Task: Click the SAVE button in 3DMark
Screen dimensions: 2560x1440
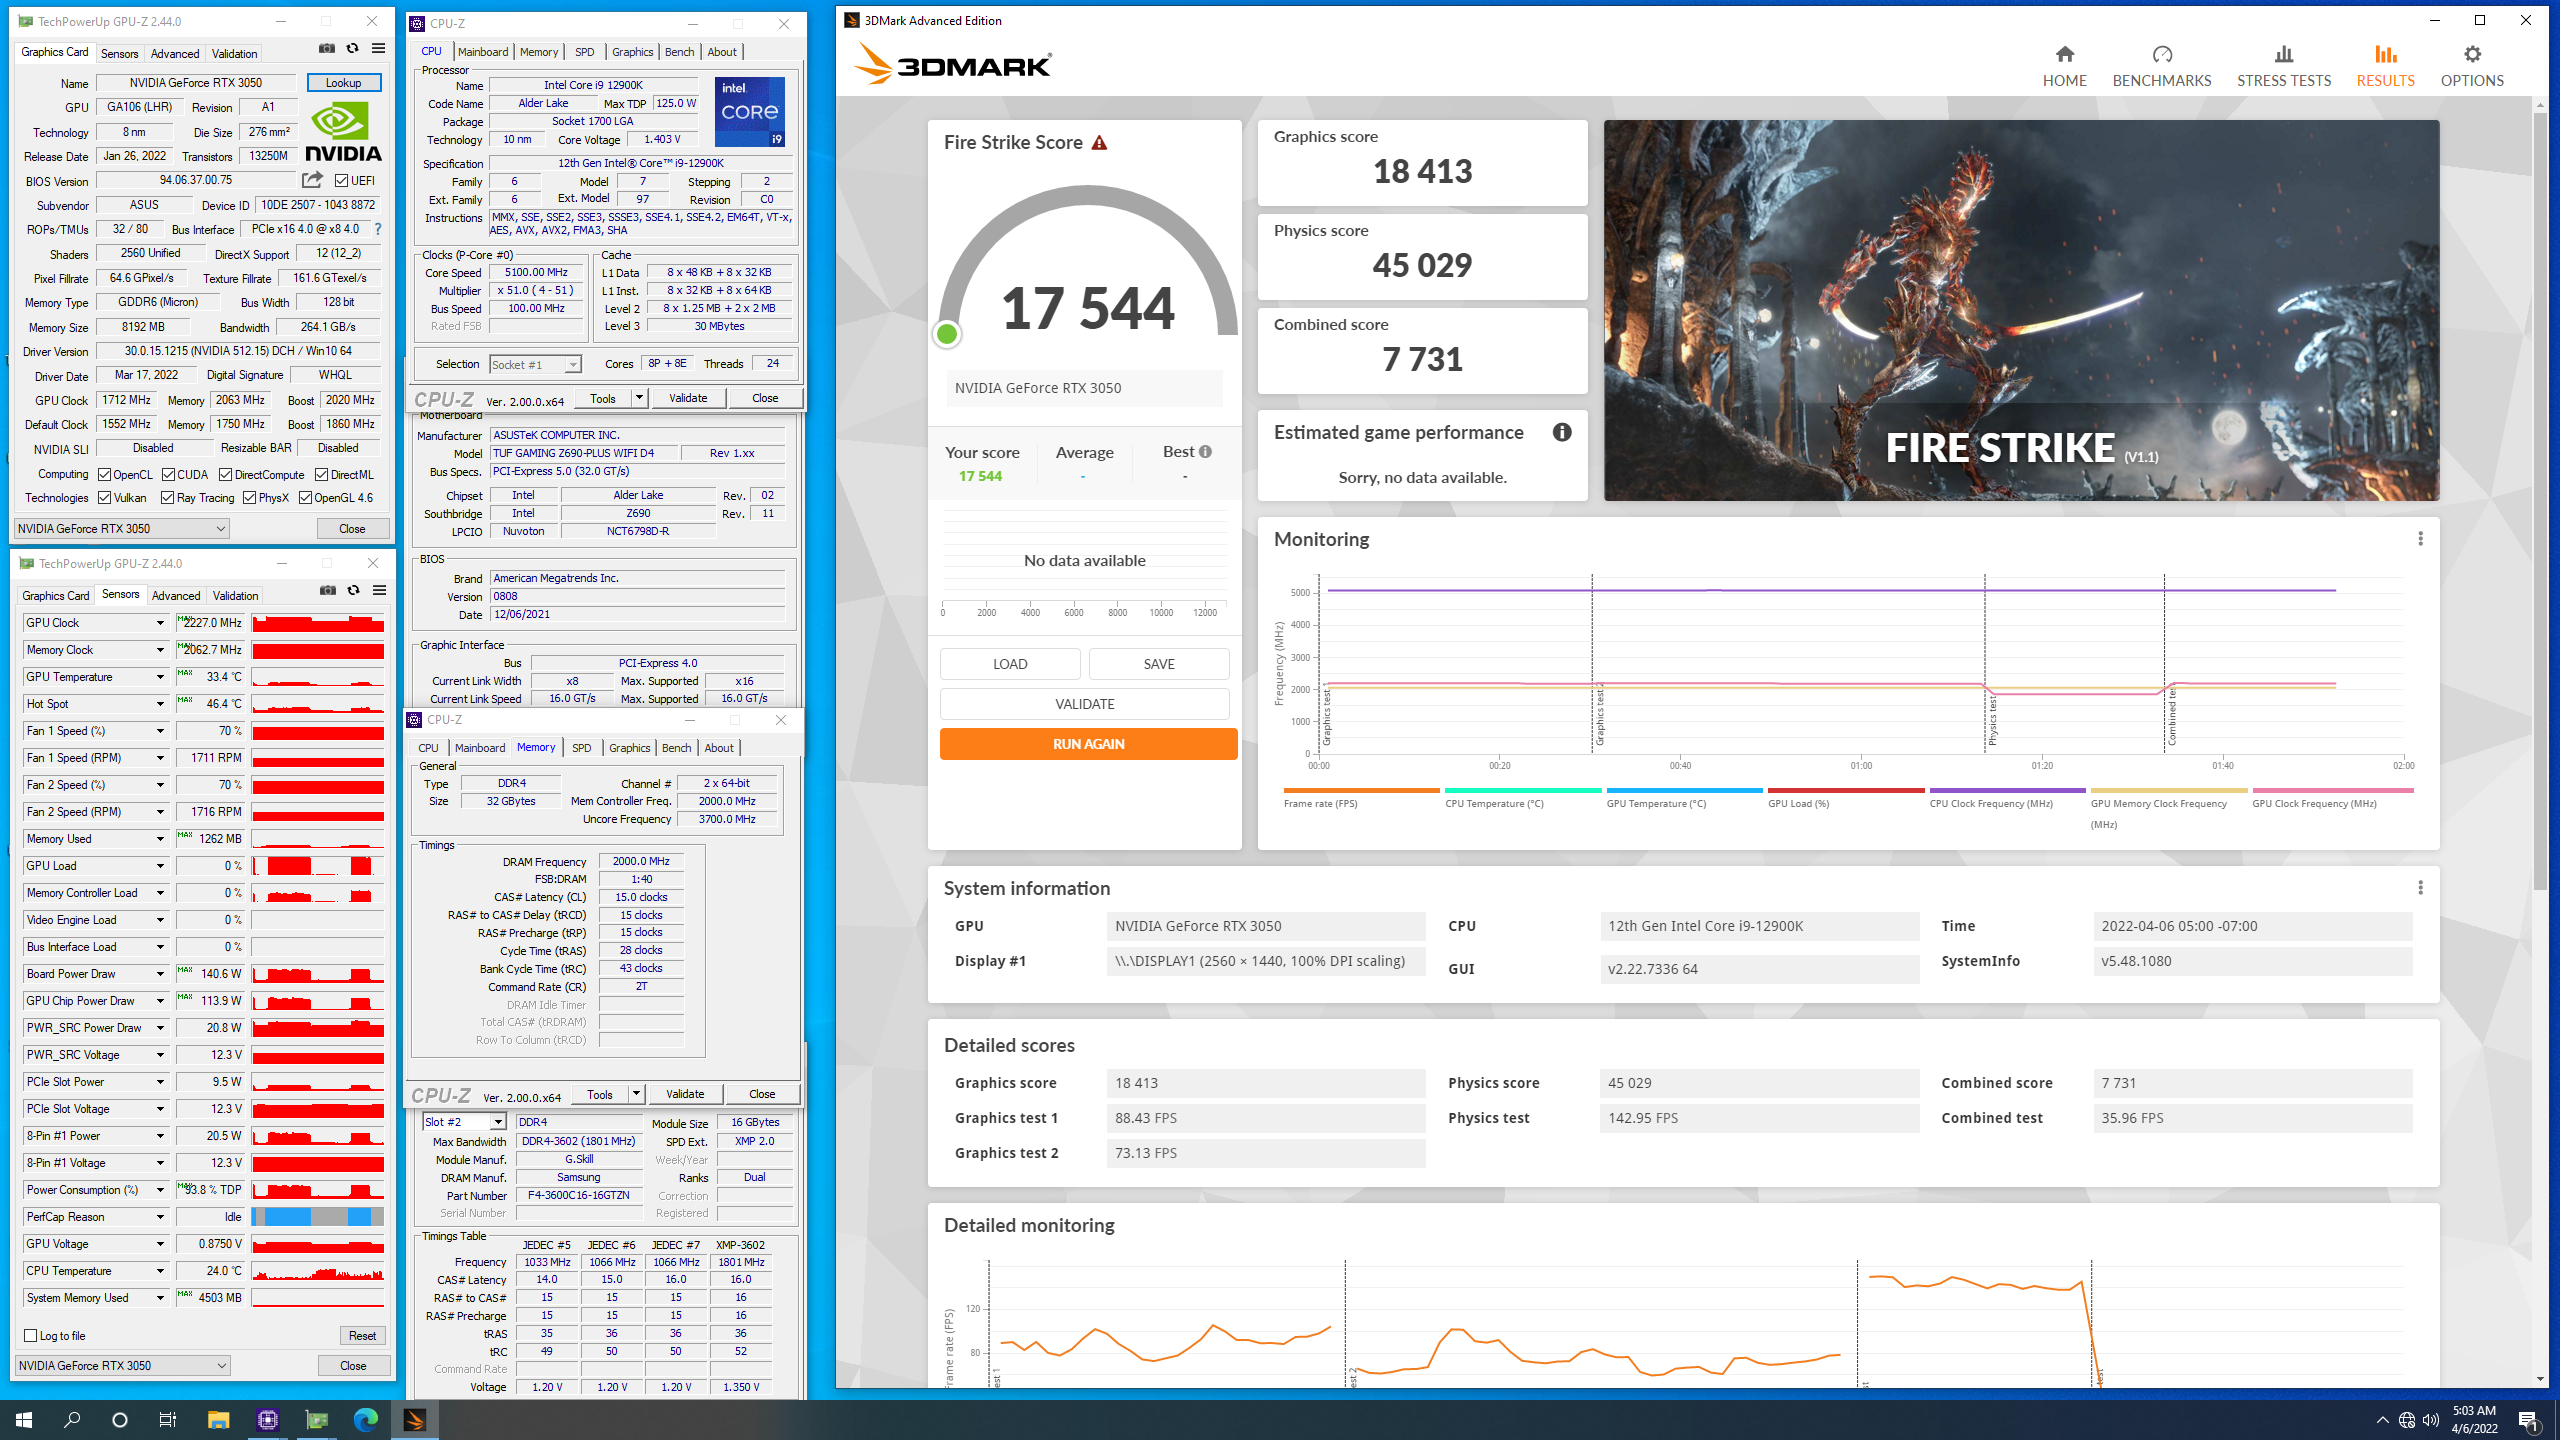Action: [1159, 664]
